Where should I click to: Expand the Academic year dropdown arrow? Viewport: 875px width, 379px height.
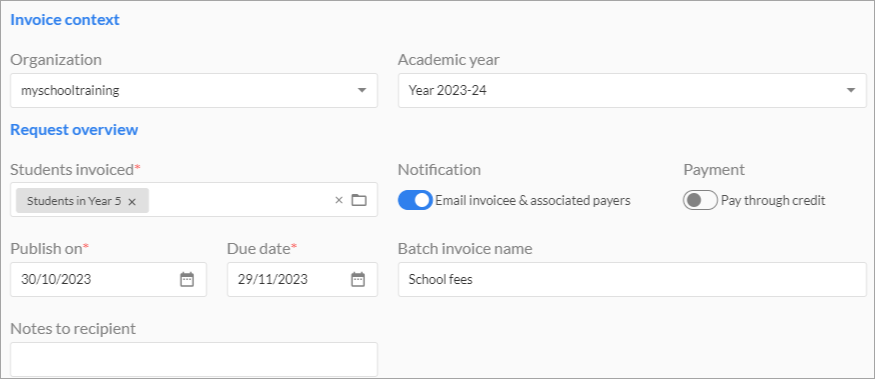pyautogui.click(x=851, y=90)
